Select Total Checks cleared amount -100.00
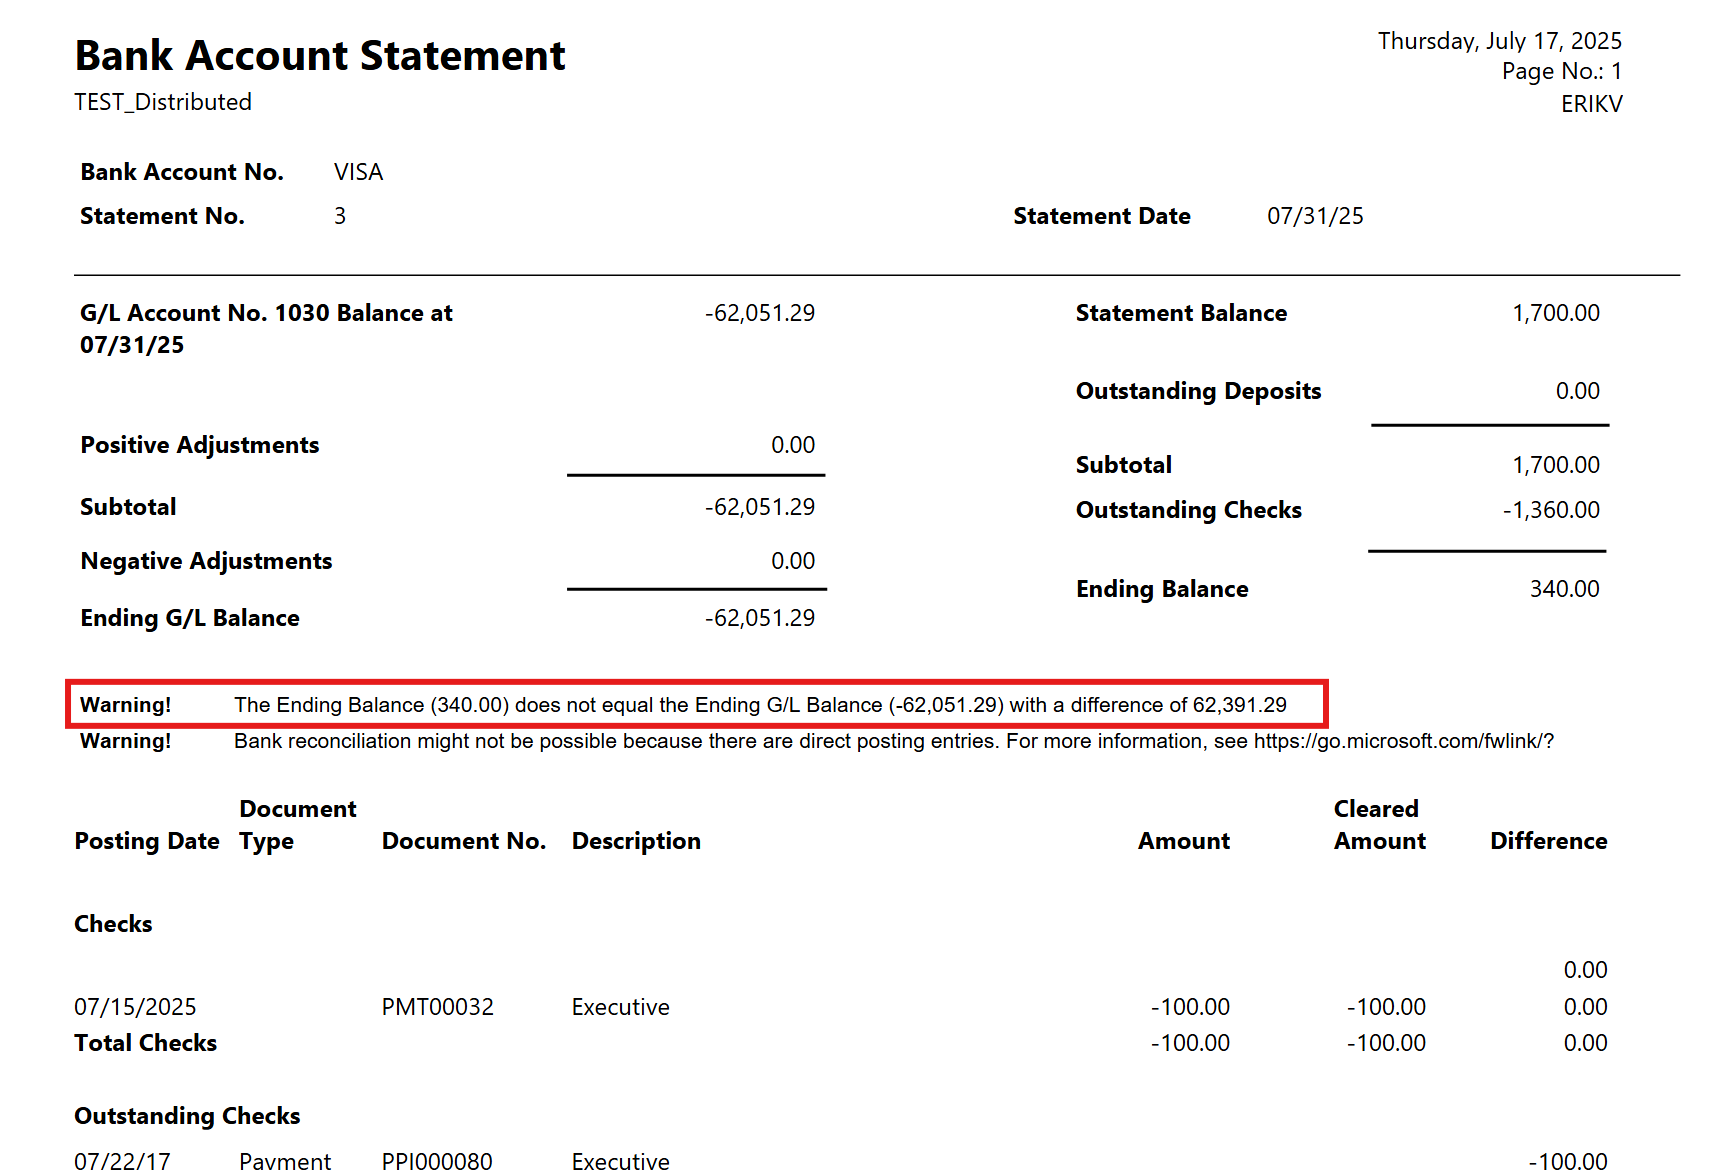This screenshot has height=1170, width=1714. point(1385,1043)
